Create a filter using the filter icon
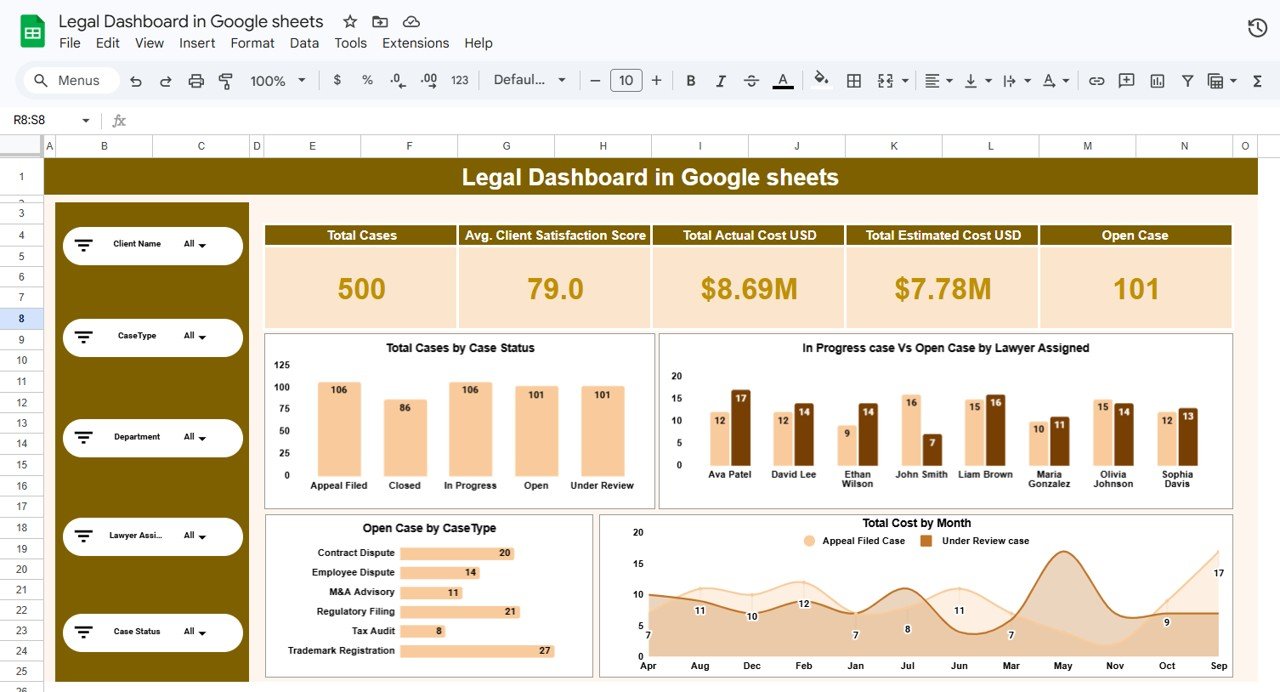Viewport: 1280px width, 692px height. [x=1188, y=80]
